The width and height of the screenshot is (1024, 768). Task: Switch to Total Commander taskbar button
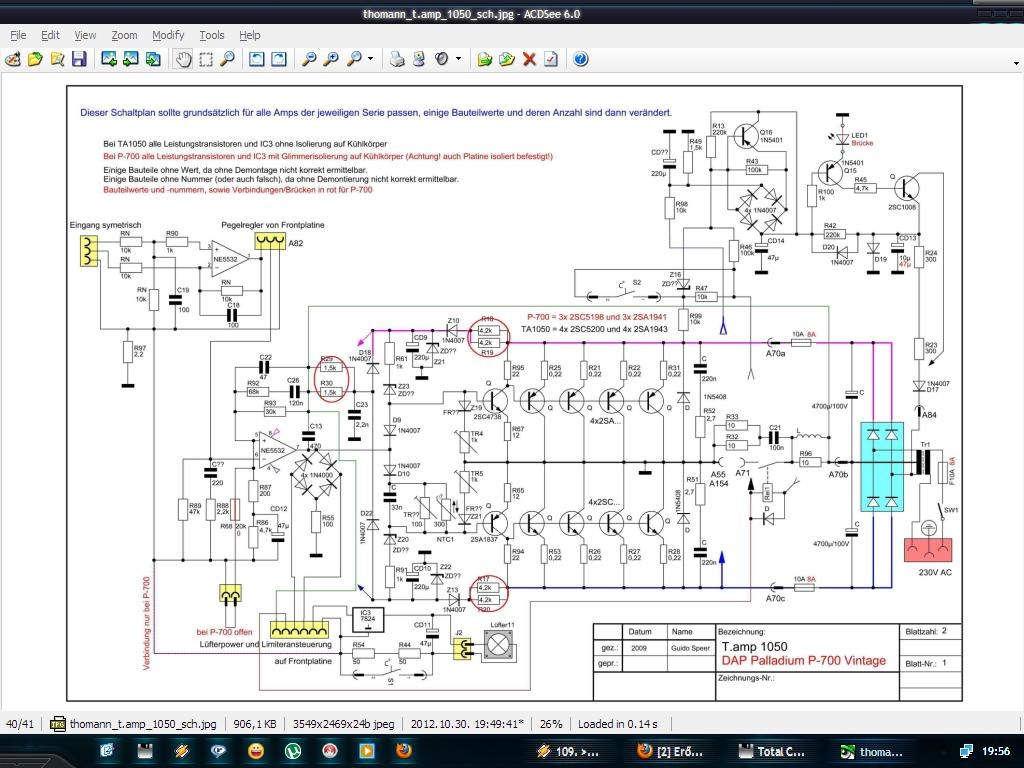pyautogui.click(x=770, y=751)
